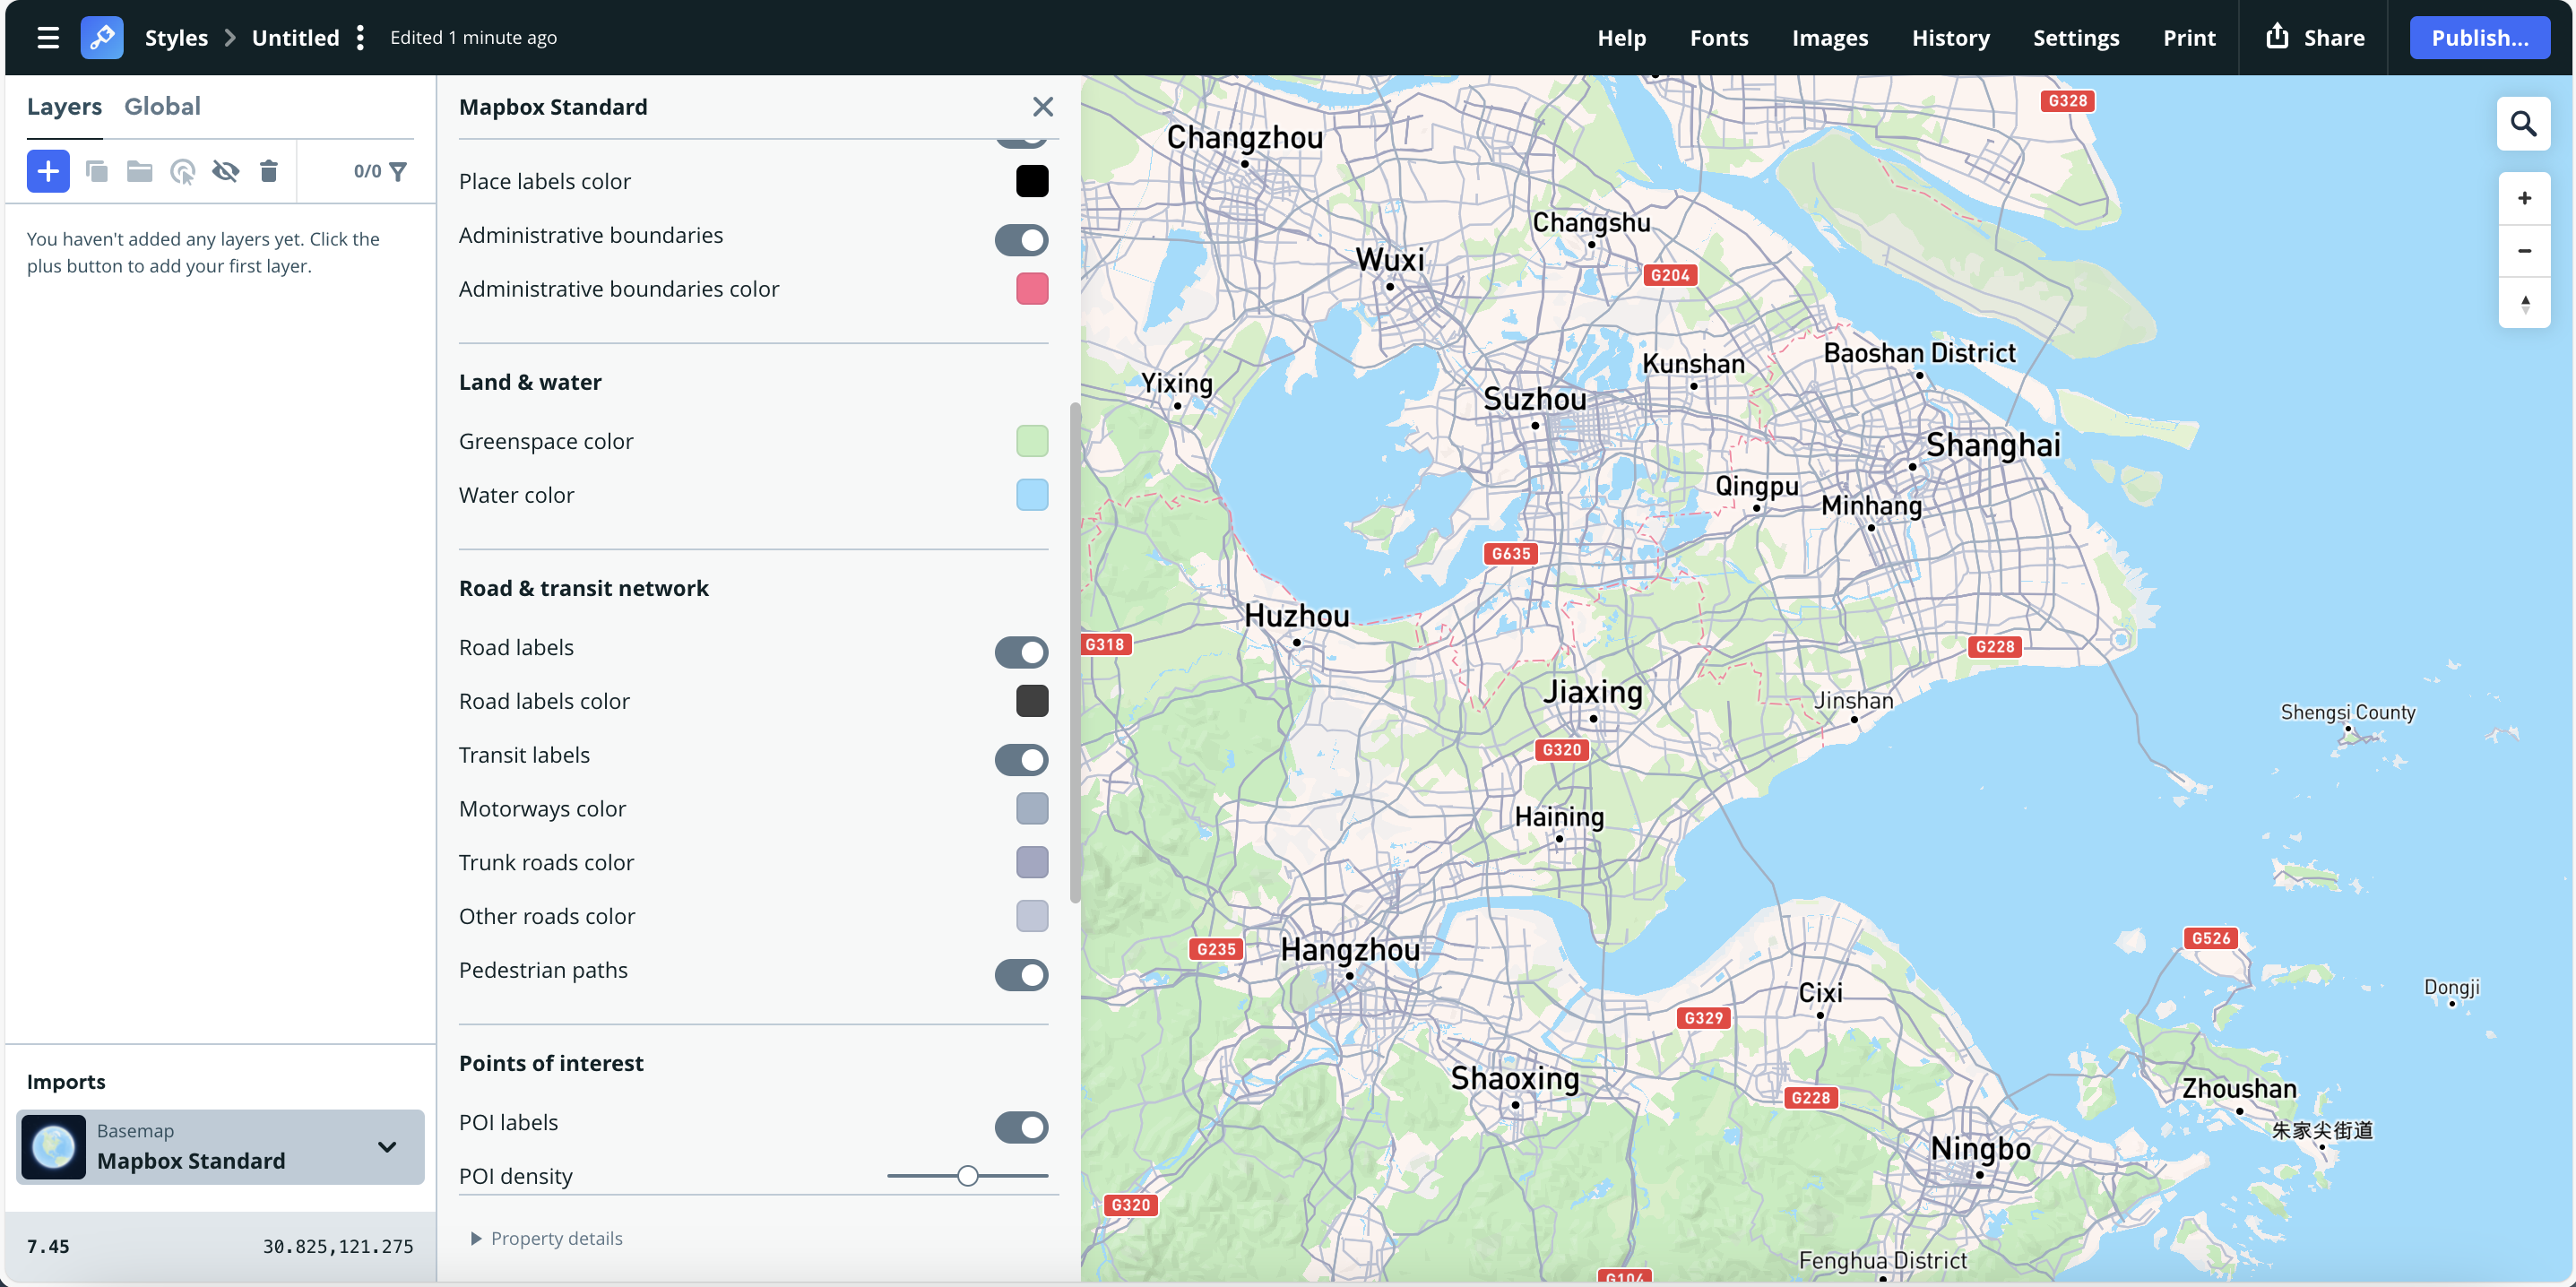2576x1287 pixels.
Task: Open the map search magnifier
Action: tap(2523, 124)
